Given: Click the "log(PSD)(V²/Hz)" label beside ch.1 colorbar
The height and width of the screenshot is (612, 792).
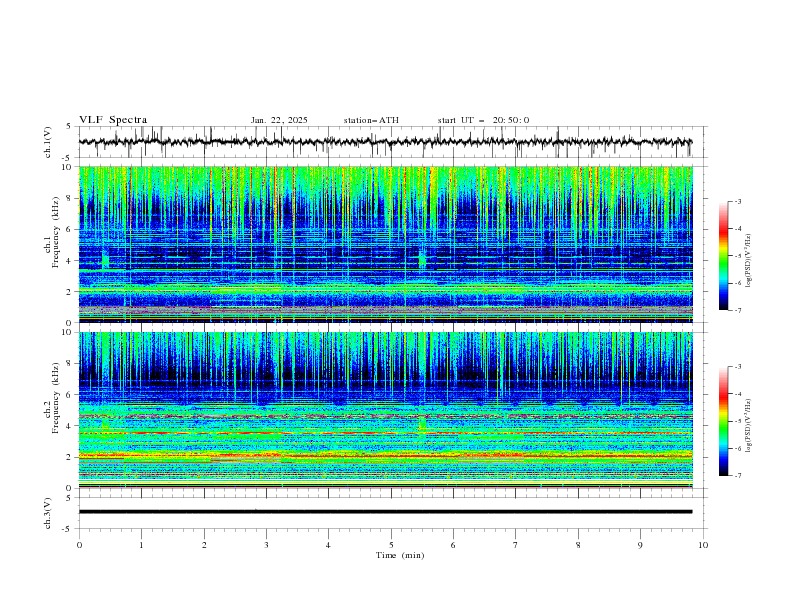Looking at the screenshot, I should 749,261.
